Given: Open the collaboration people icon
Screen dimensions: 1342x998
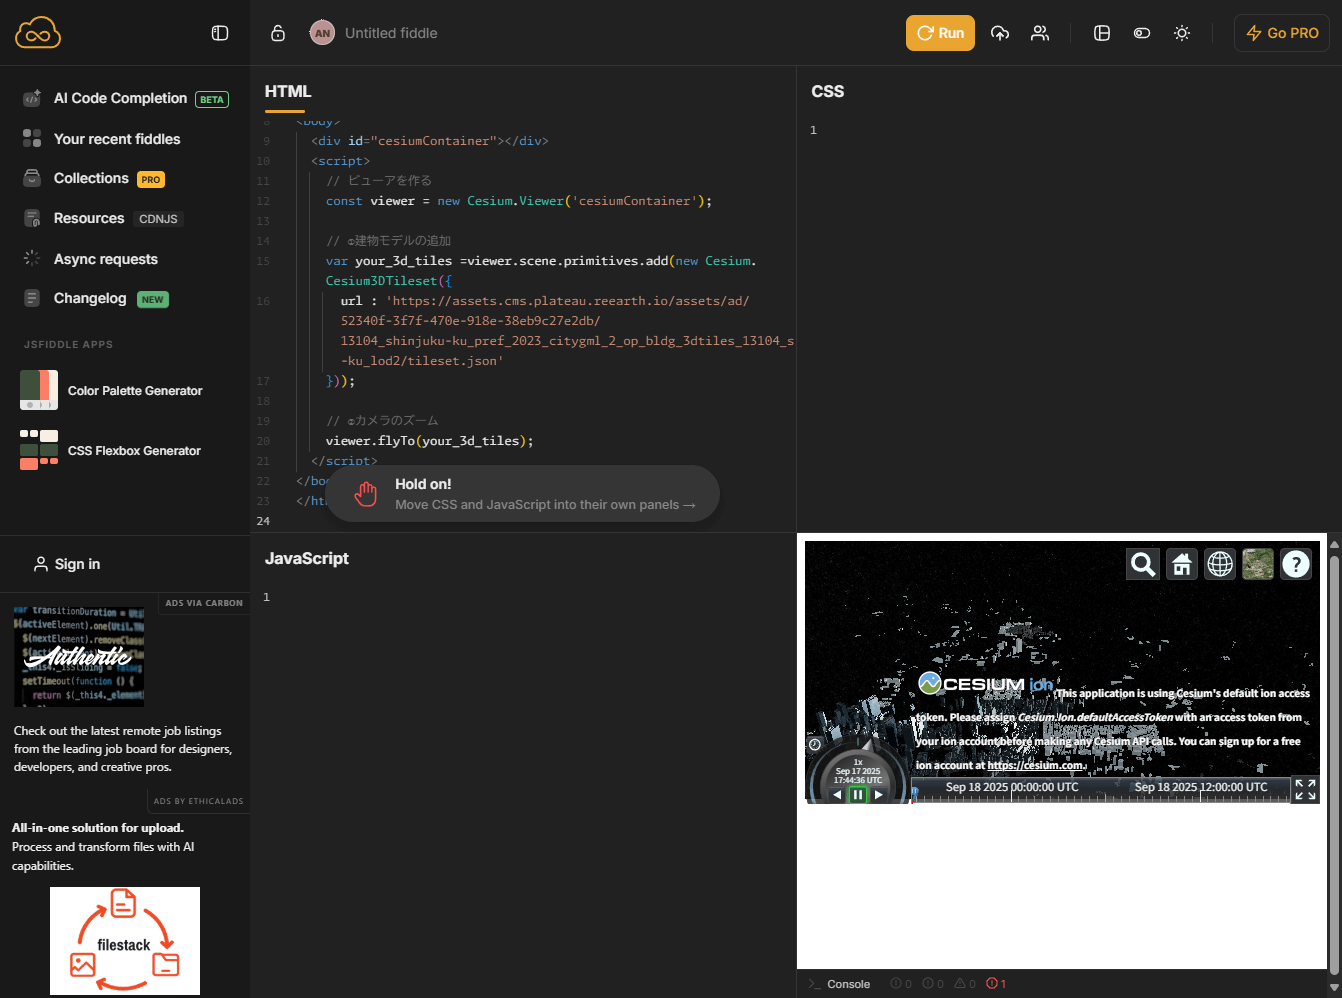Looking at the screenshot, I should 1040,33.
